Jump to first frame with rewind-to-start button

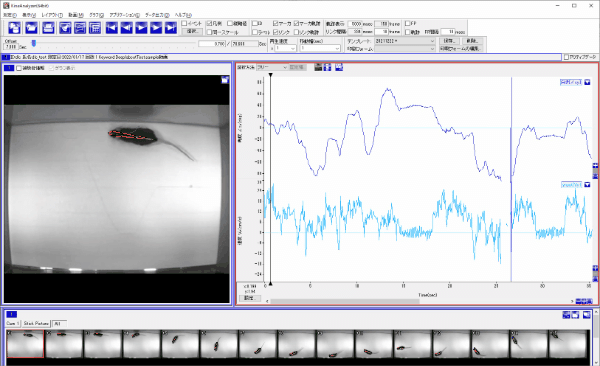point(112,28)
